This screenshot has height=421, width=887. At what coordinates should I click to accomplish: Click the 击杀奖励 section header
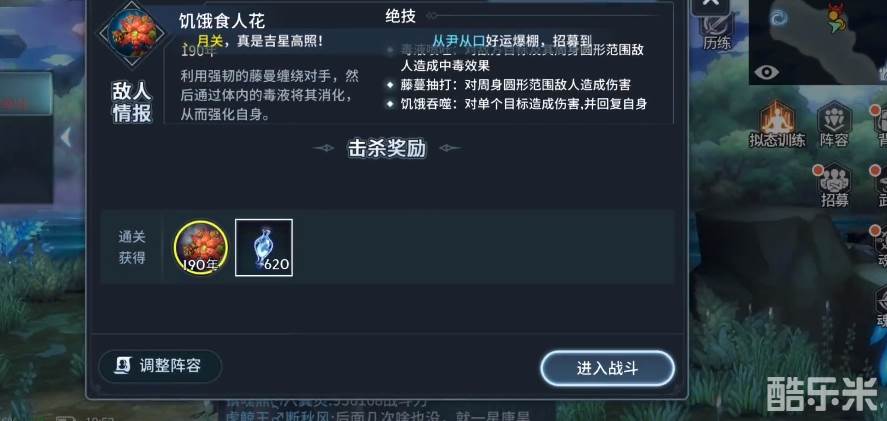[387, 149]
